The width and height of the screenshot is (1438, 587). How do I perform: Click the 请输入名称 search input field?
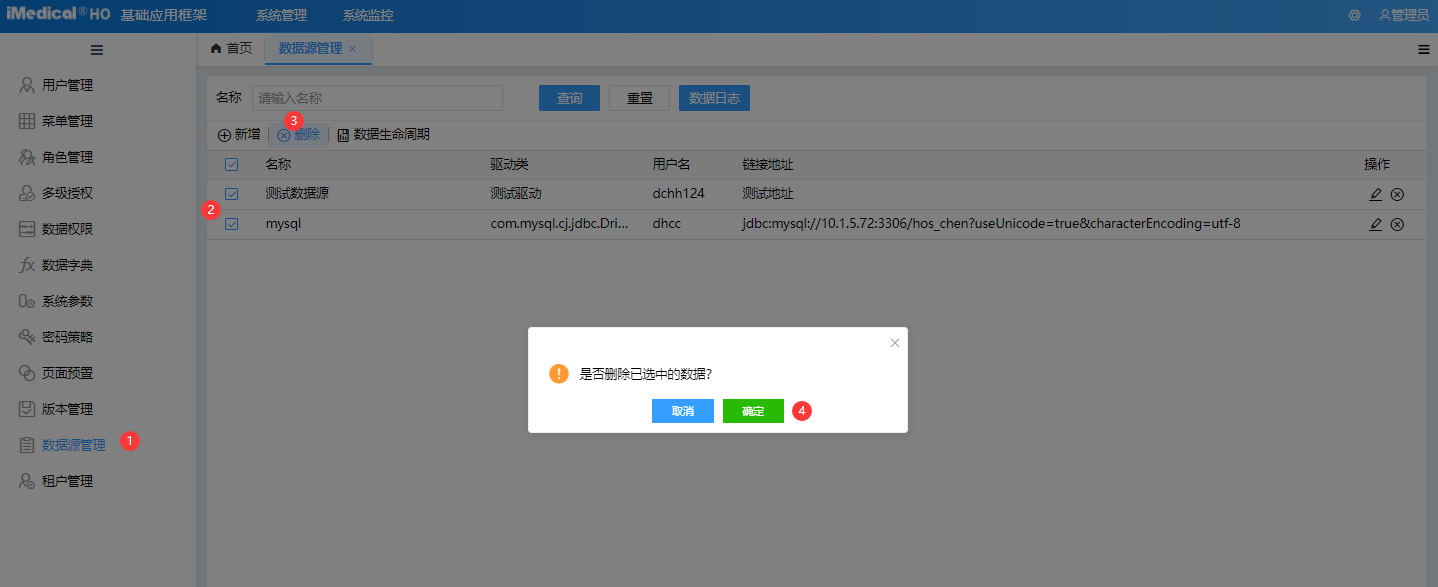coord(377,97)
